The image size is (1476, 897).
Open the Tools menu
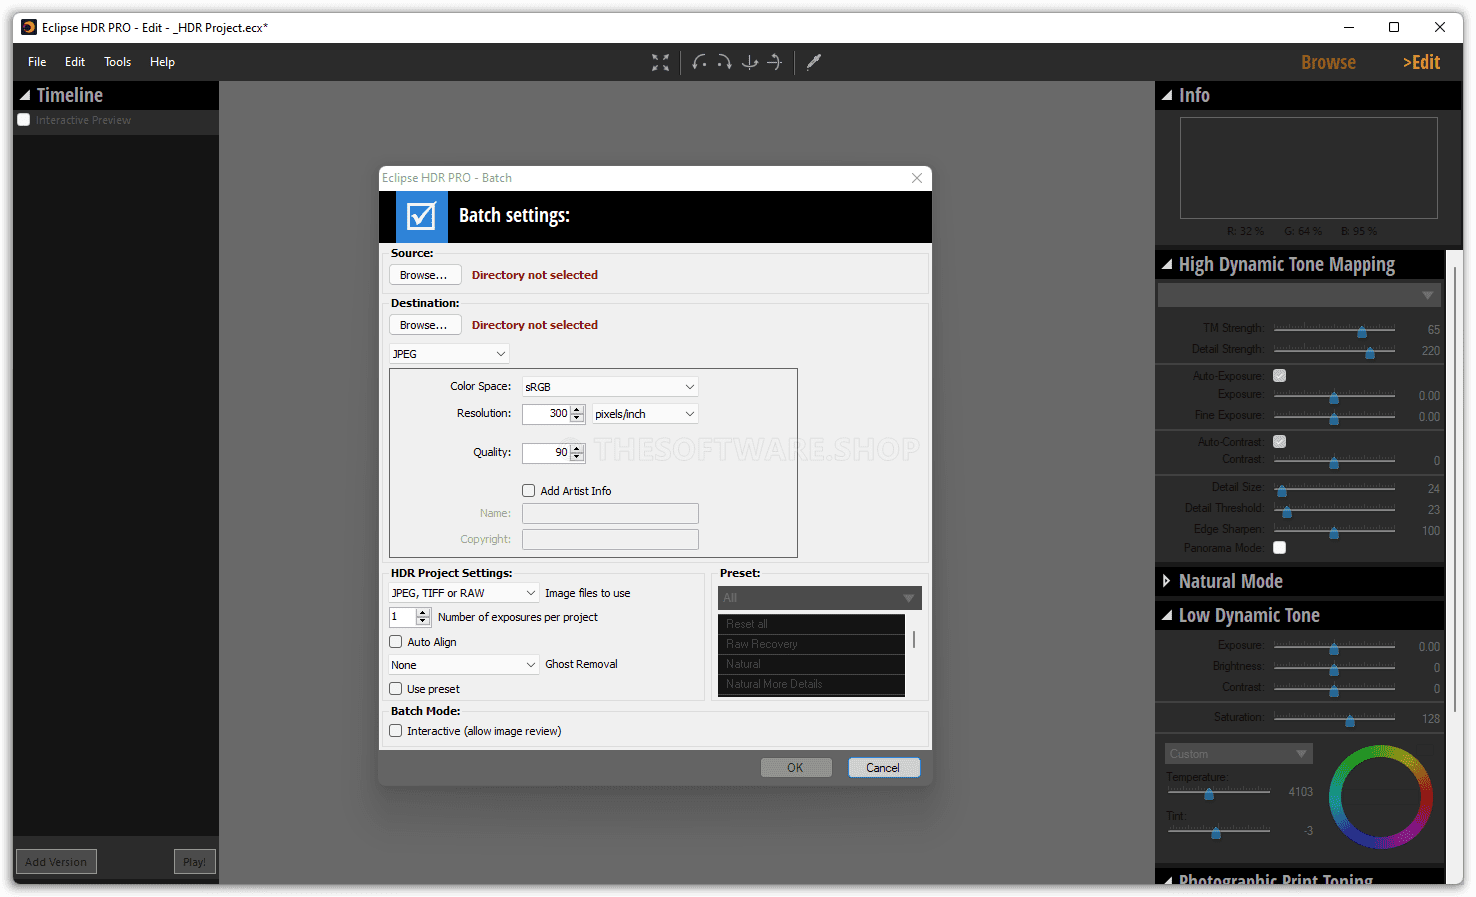pos(118,62)
